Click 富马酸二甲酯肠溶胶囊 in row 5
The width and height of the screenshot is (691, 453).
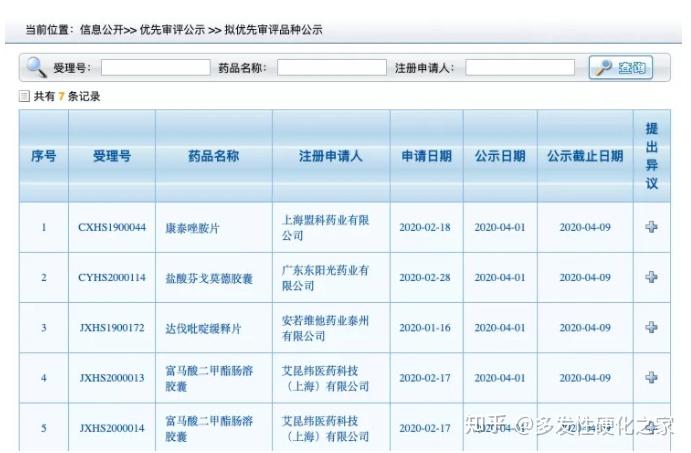(x=209, y=429)
